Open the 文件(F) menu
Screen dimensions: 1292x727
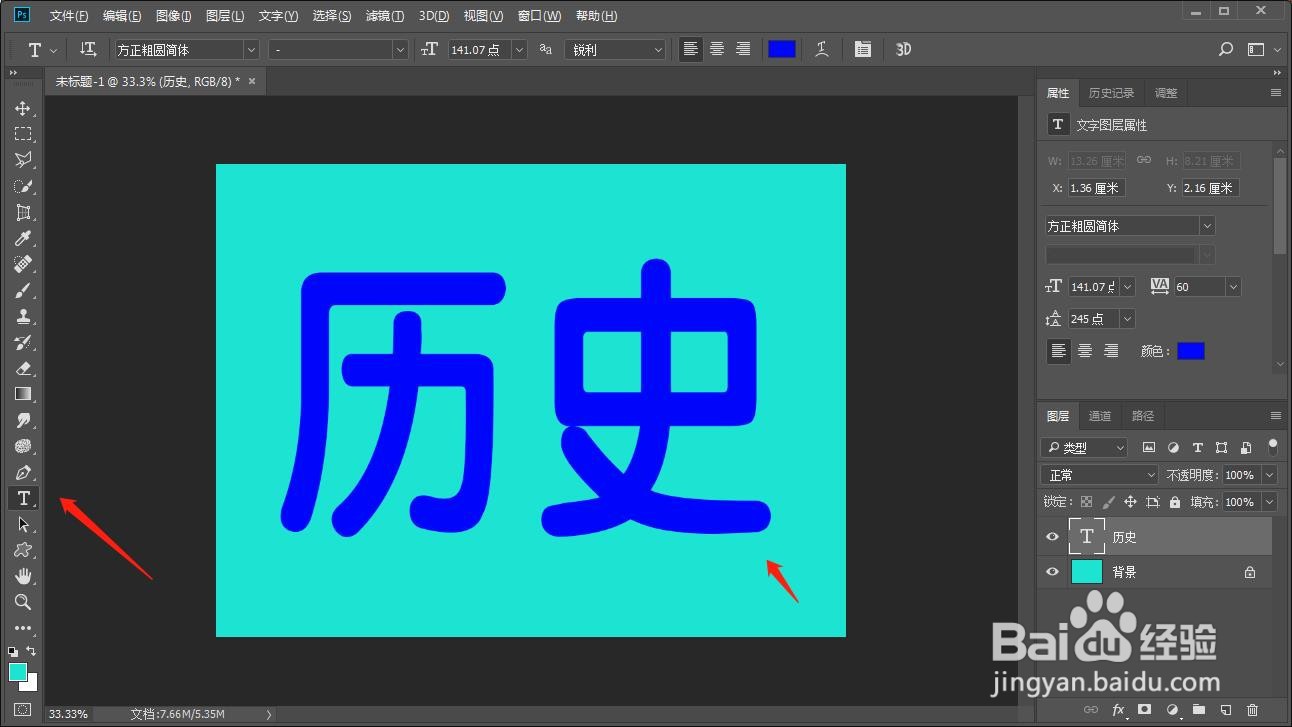69,16
